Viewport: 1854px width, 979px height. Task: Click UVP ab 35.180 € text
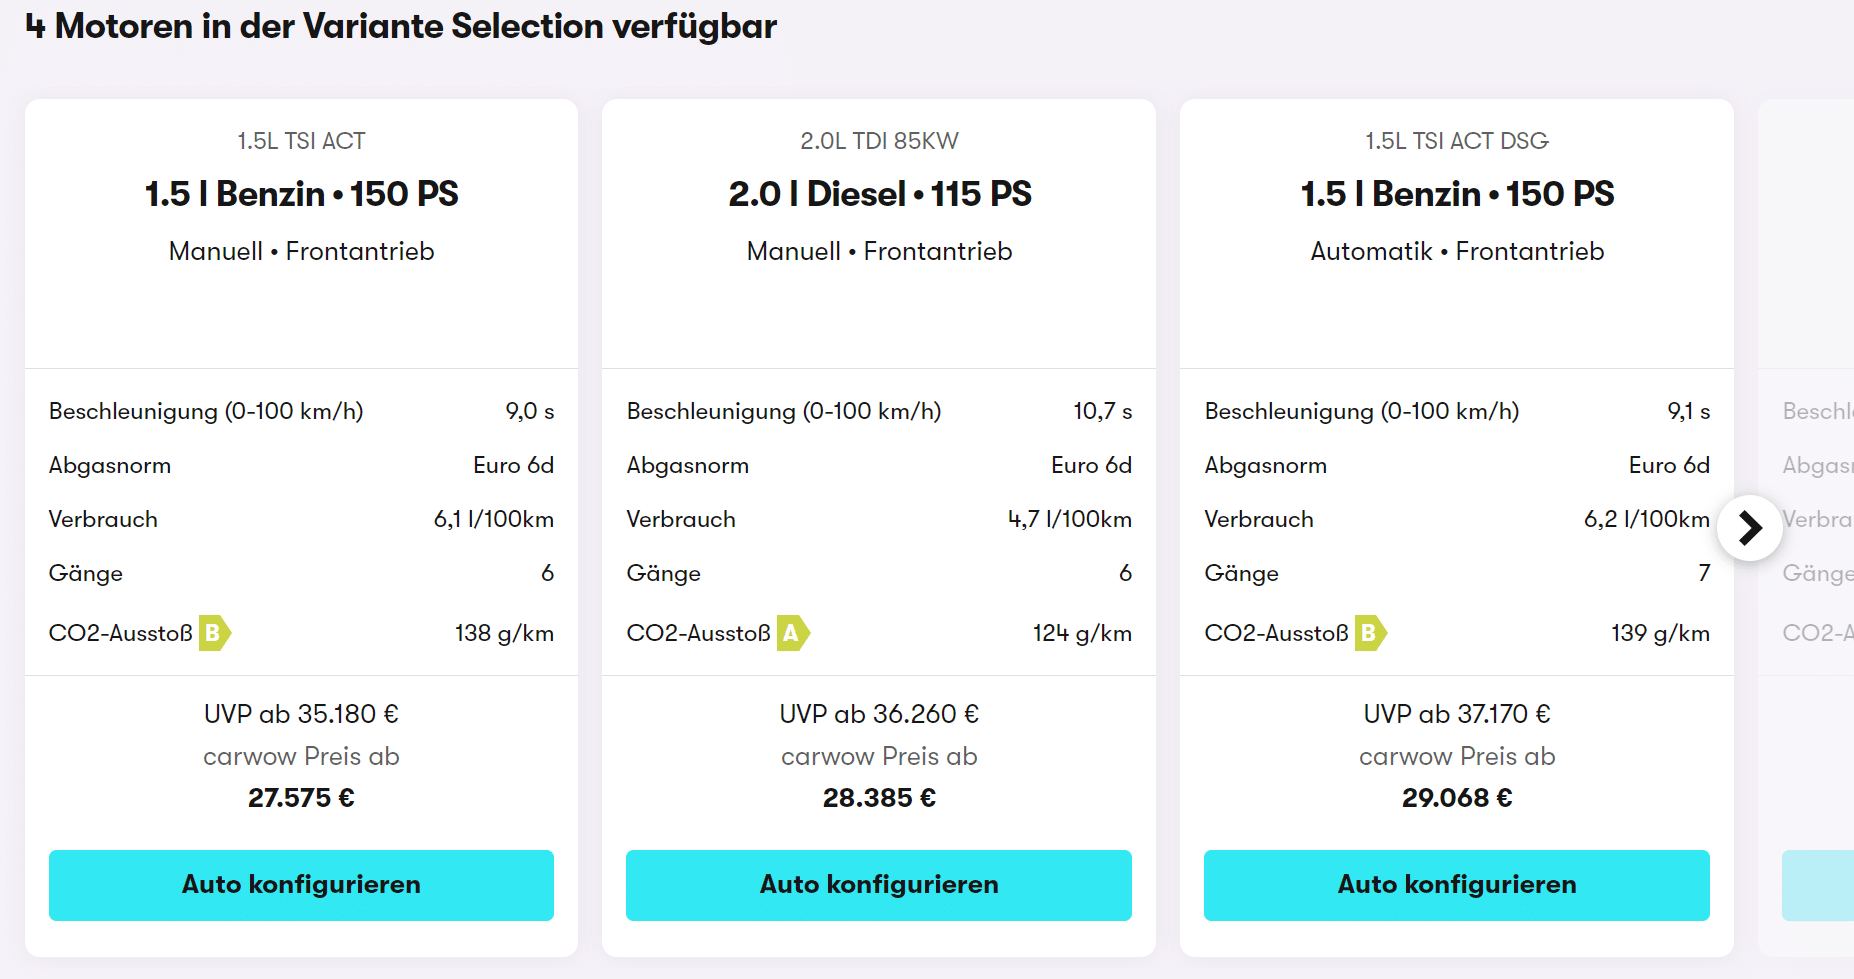tap(301, 714)
